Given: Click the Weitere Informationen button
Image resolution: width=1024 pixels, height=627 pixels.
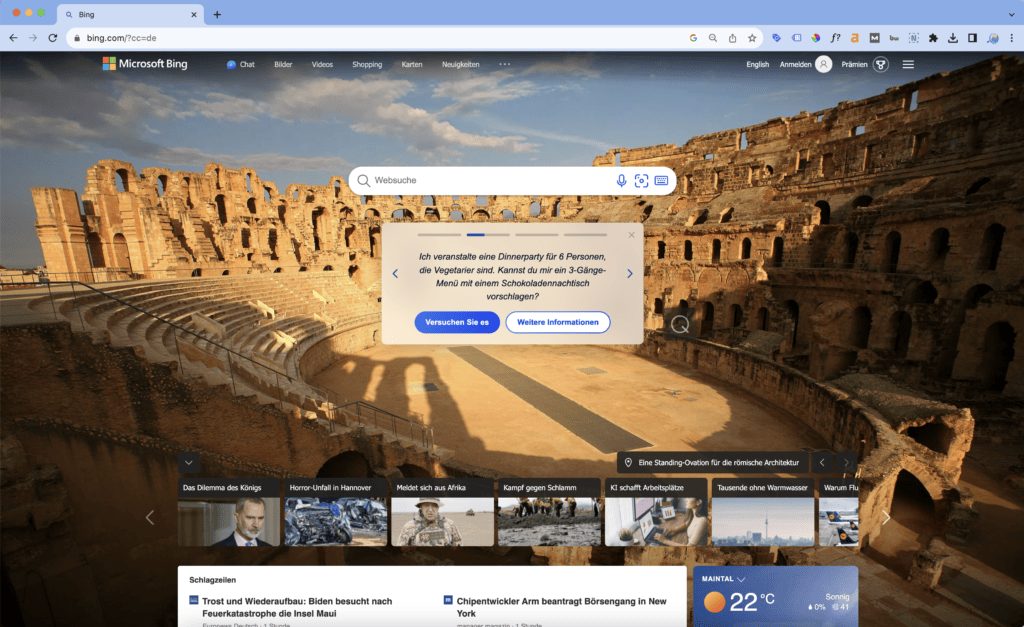Looking at the screenshot, I should (558, 322).
